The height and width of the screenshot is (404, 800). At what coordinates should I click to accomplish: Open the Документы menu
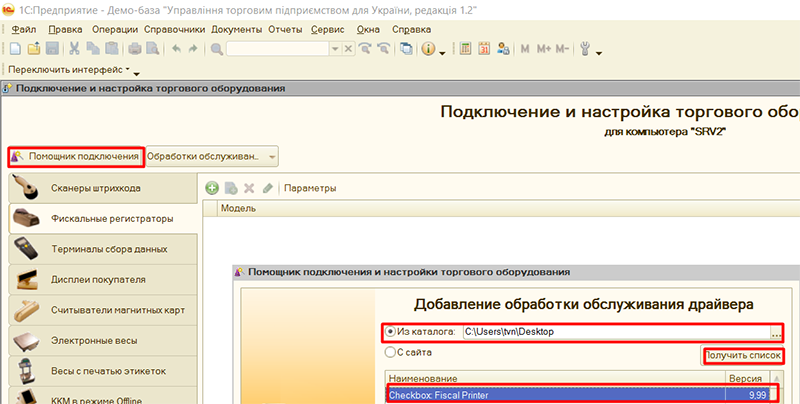tap(237, 29)
